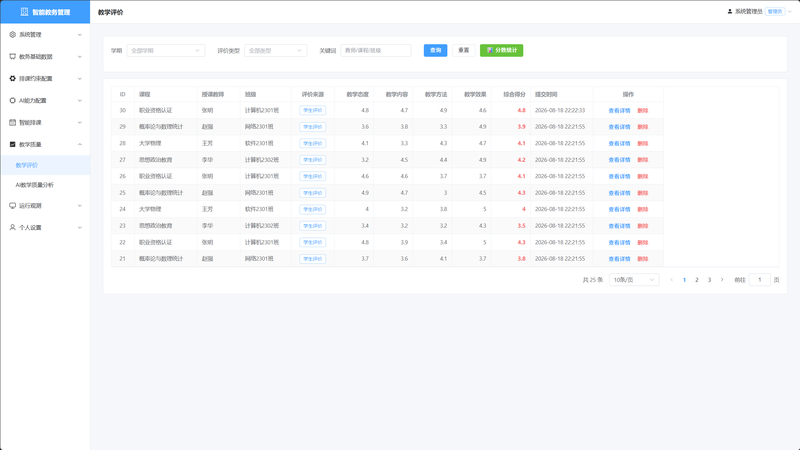Click the user avatar icon beside 系统管理员
Image resolution: width=800 pixels, height=450 pixels.
tap(730, 11)
